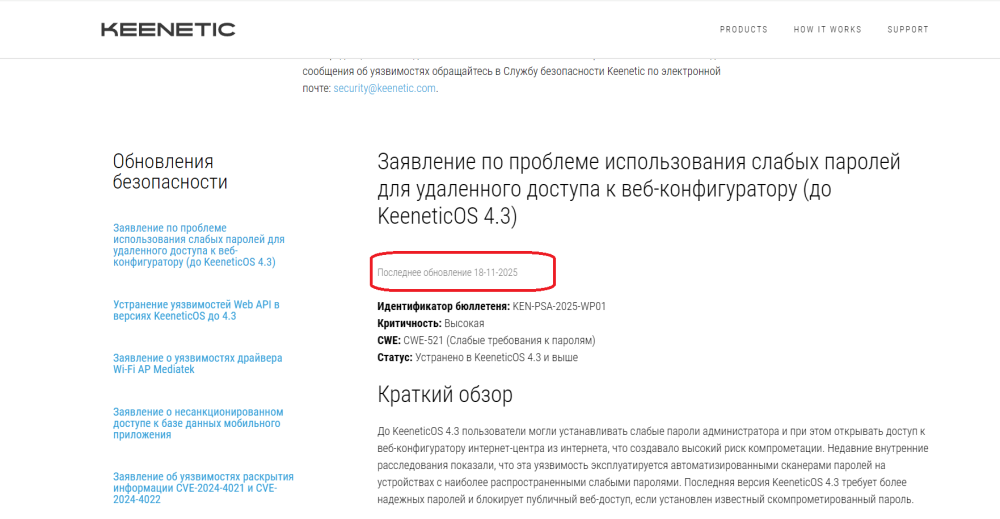Viewport: 1000px width, 519px height.
Task: Click the 'Краткий обзор' section heading
Action: (x=445, y=395)
